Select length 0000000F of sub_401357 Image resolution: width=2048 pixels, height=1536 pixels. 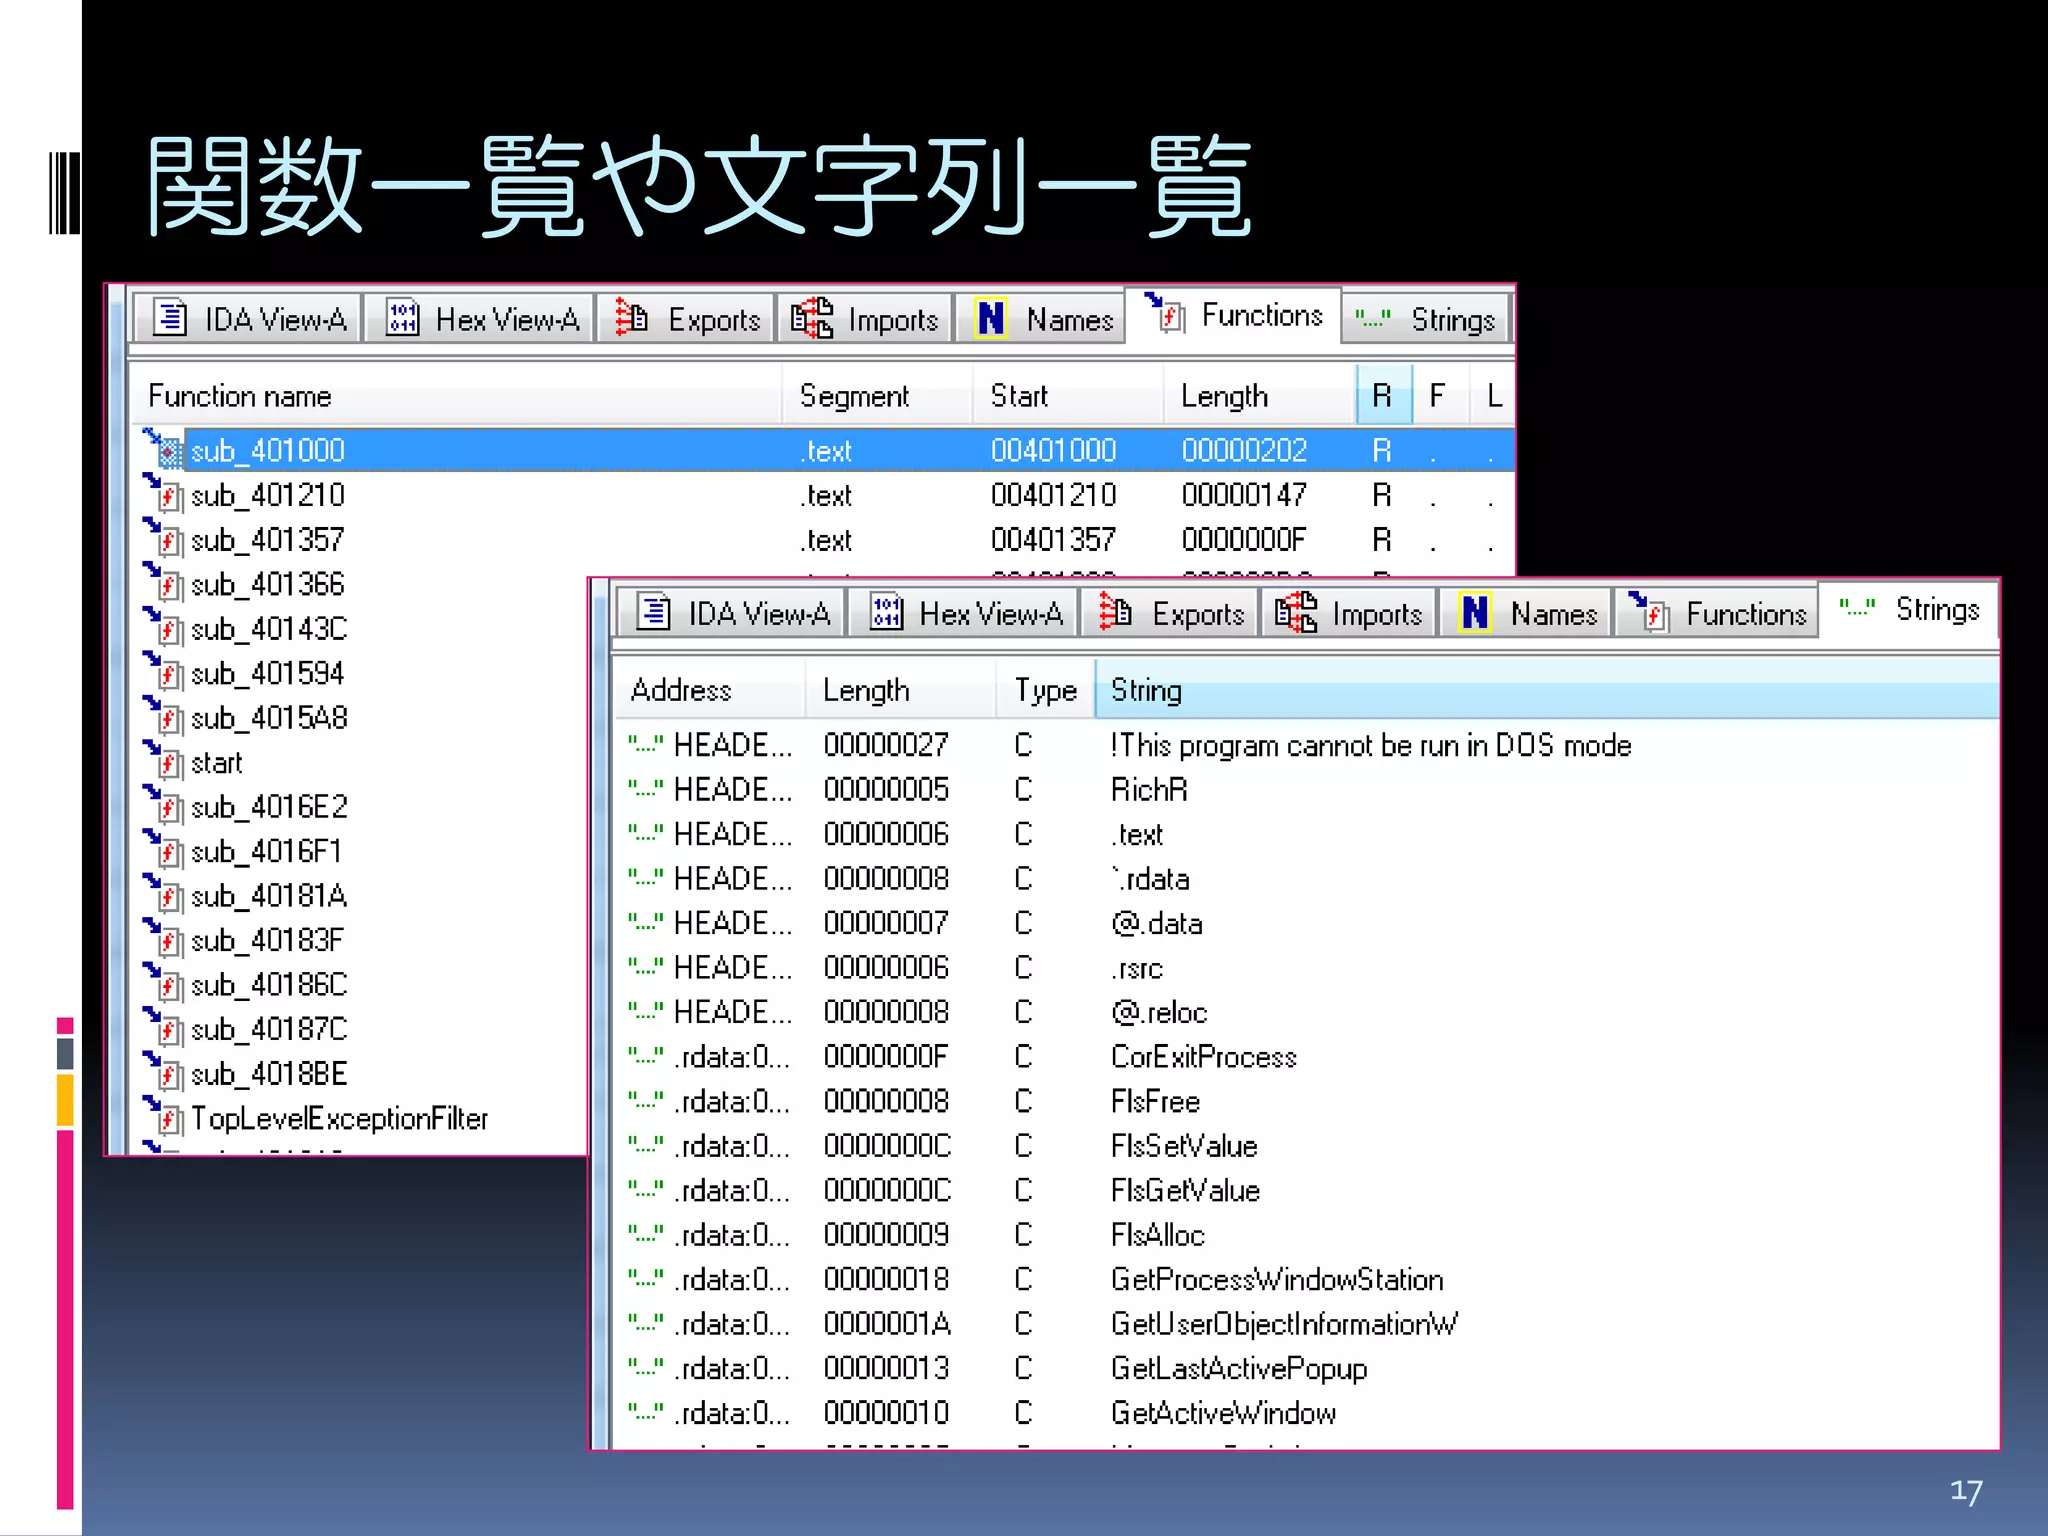coord(1243,539)
